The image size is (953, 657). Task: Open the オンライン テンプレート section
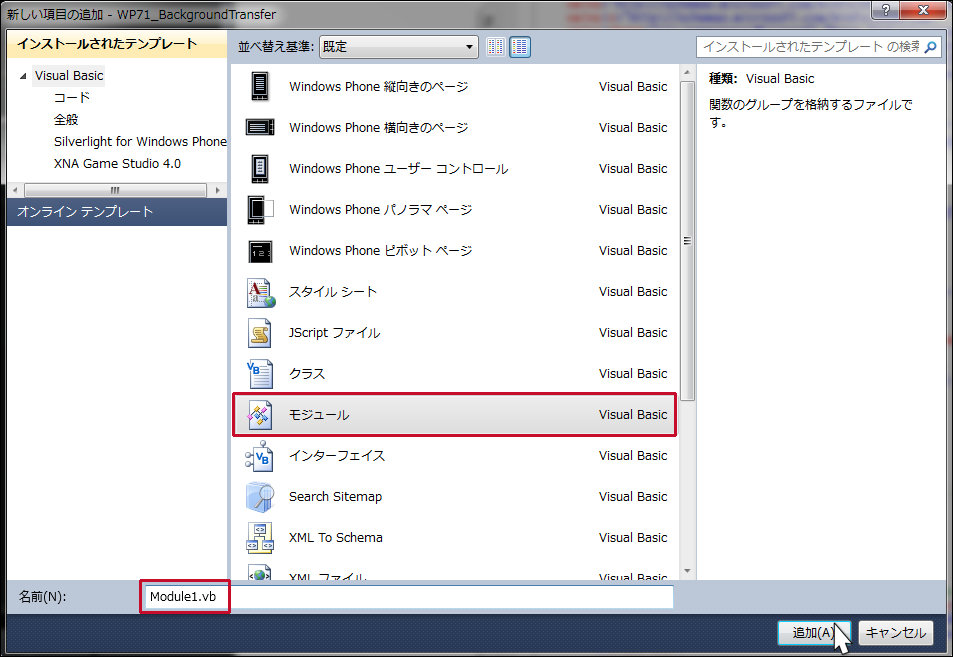coord(117,212)
